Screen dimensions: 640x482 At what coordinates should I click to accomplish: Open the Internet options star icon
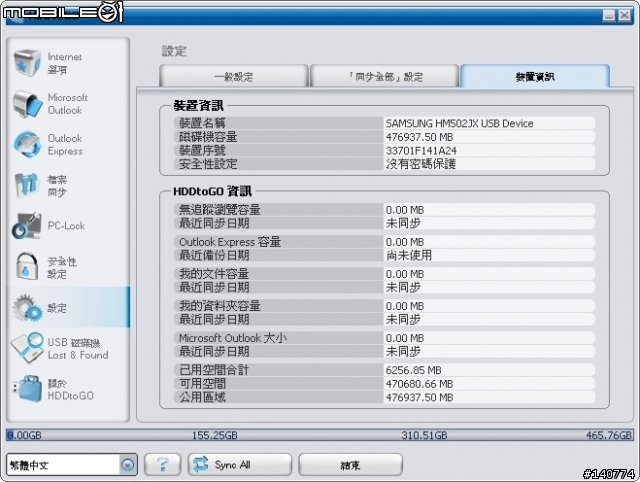[x=27, y=62]
